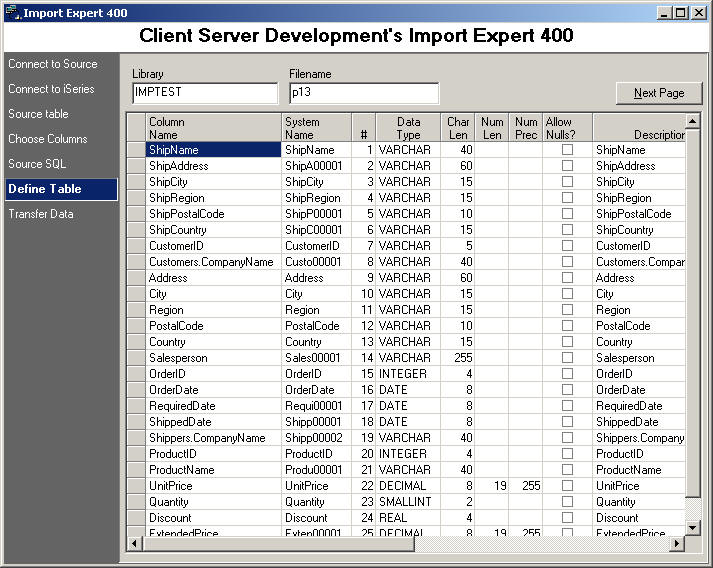713x568 pixels.
Task: Click the vertical scrollbar down arrow
Action: pos(692,528)
